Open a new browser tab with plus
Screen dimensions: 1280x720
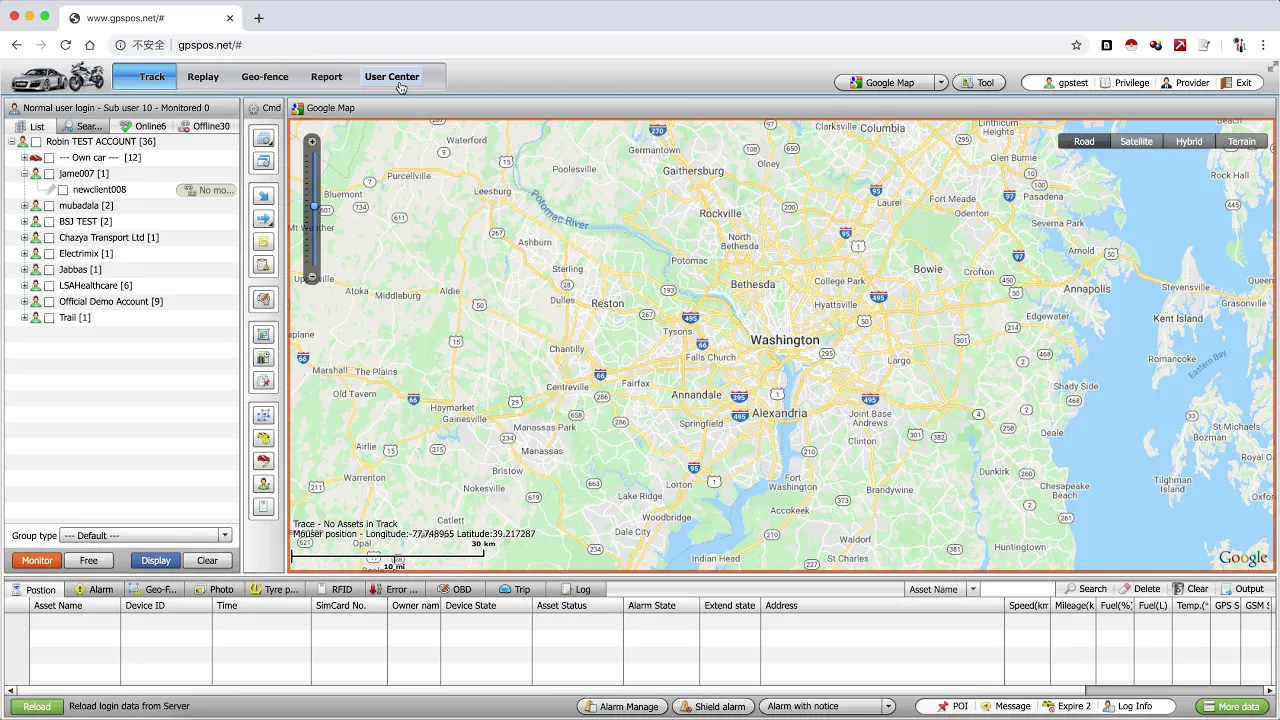259,18
